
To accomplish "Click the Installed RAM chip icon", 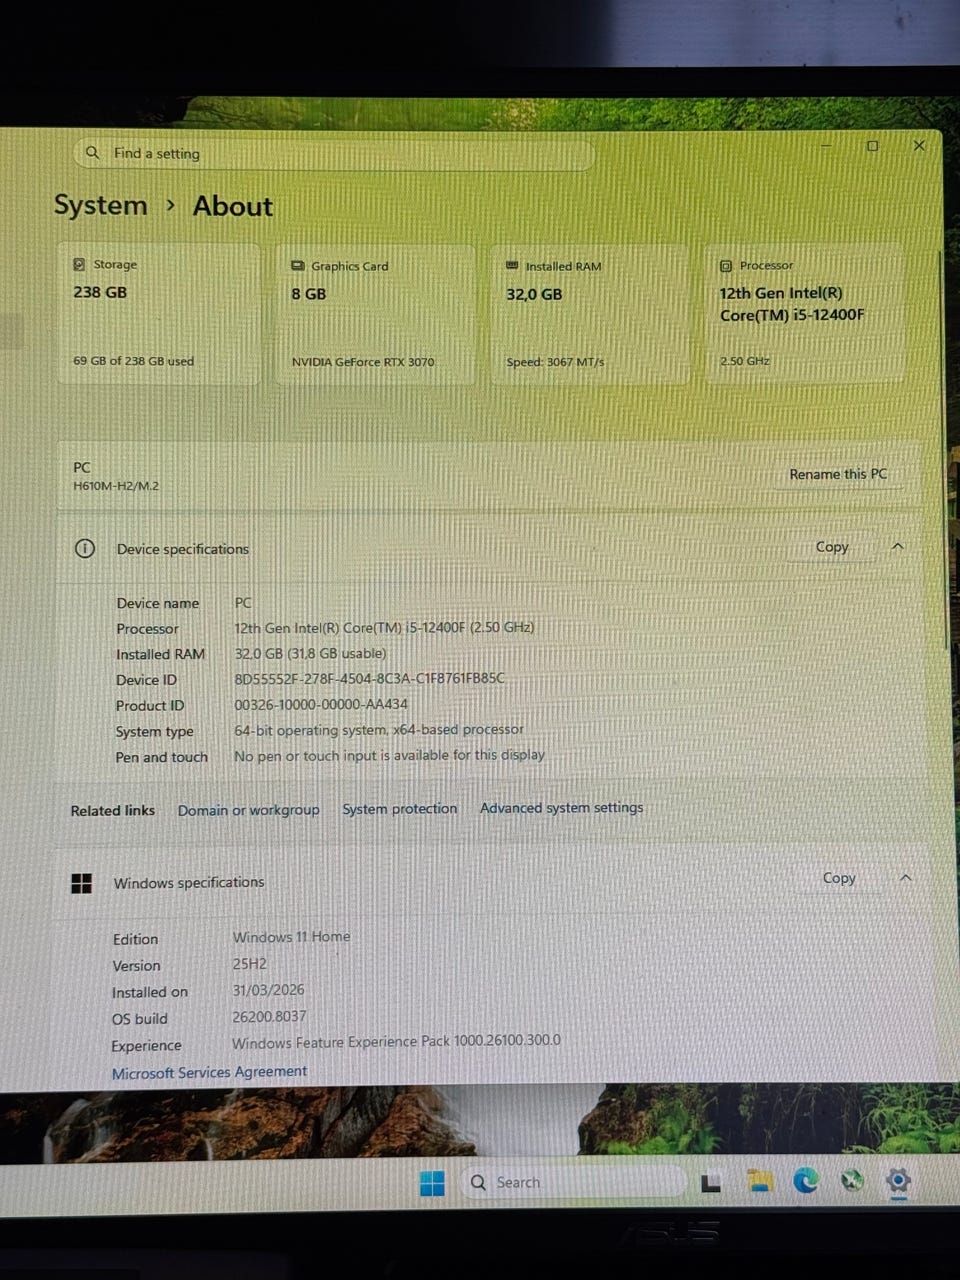I will (513, 266).
